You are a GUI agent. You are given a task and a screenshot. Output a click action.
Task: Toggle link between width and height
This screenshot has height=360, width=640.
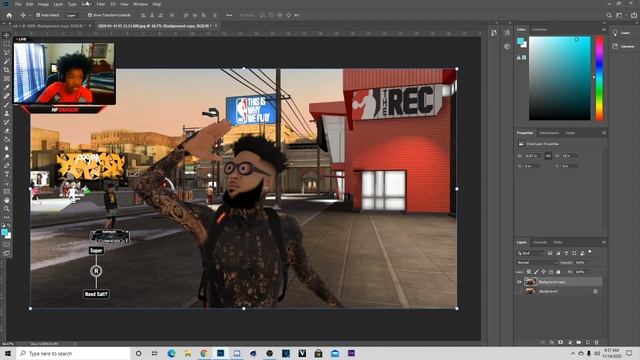click(x=548, y=156)
